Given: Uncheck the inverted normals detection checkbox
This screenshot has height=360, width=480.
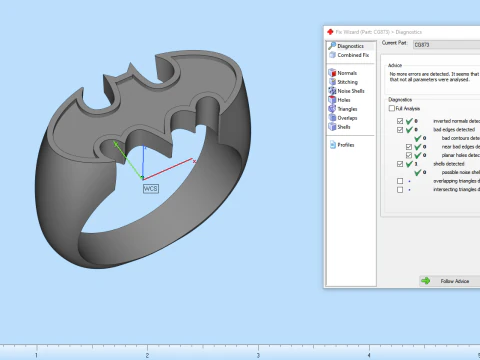Looking at the screenshot, I should [x=400, y=121].
